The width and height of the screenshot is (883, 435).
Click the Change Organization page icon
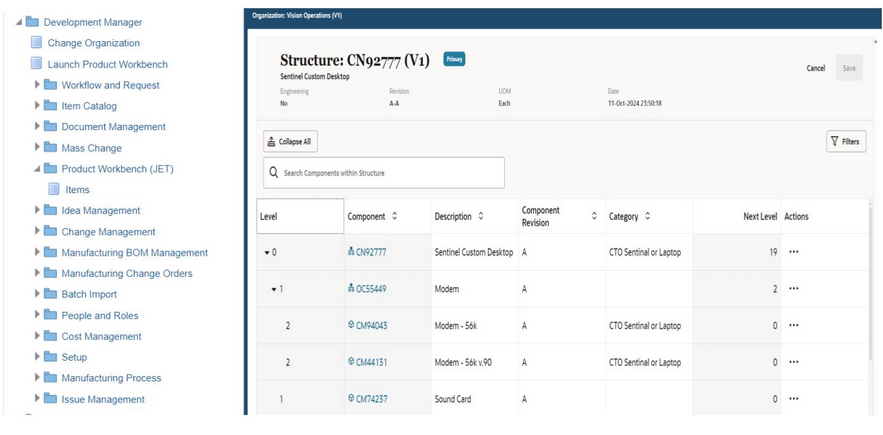tap(36, 43)
